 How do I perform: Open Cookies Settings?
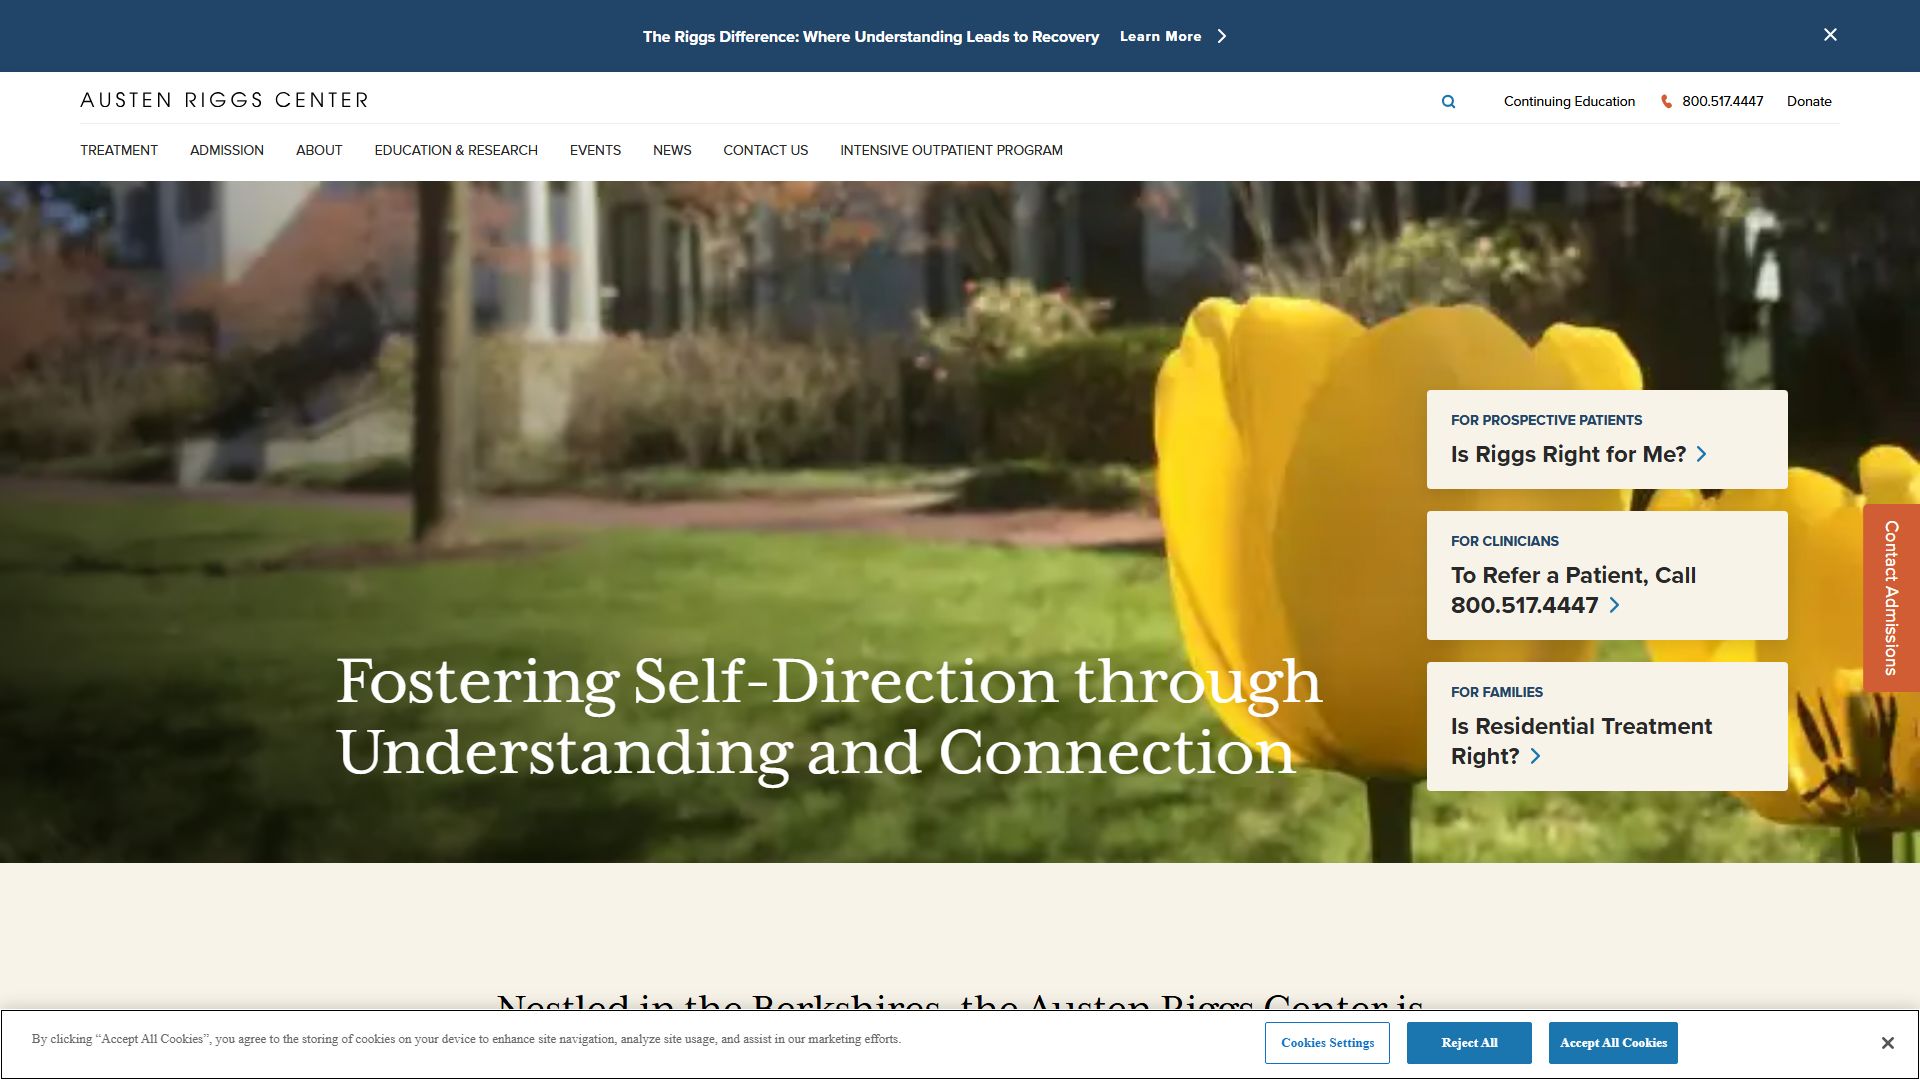coord(1327,1043)
